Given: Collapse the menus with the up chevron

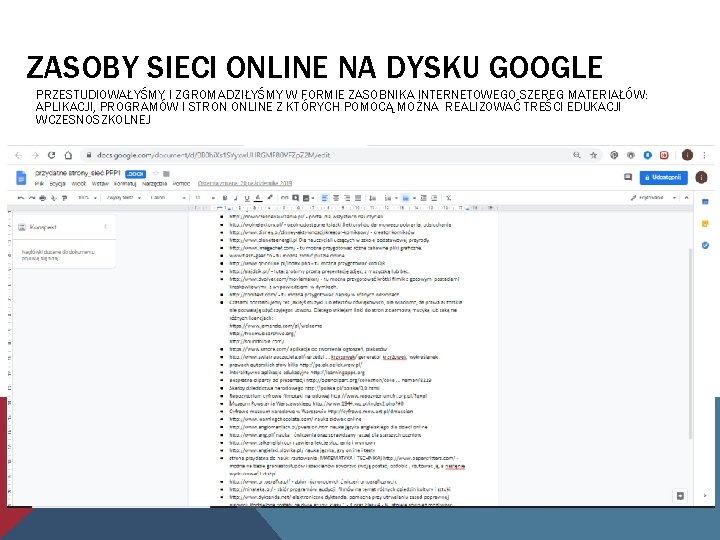Looking at the screenshot, I should click(x=686, y=197).
